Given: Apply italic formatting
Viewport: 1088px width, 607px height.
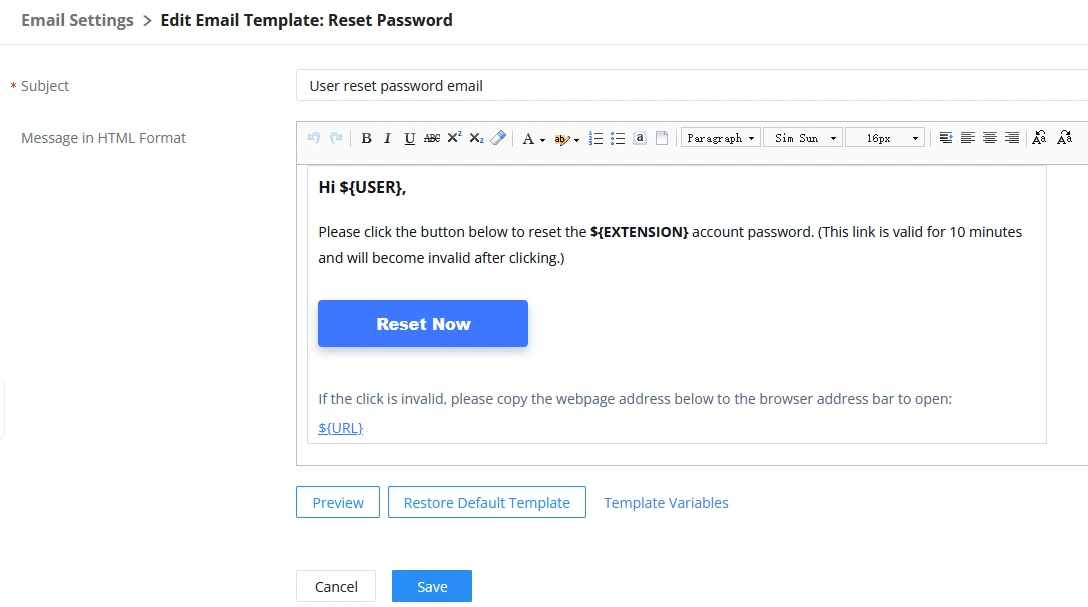Looking at the screenshot, I should [387, 138].
